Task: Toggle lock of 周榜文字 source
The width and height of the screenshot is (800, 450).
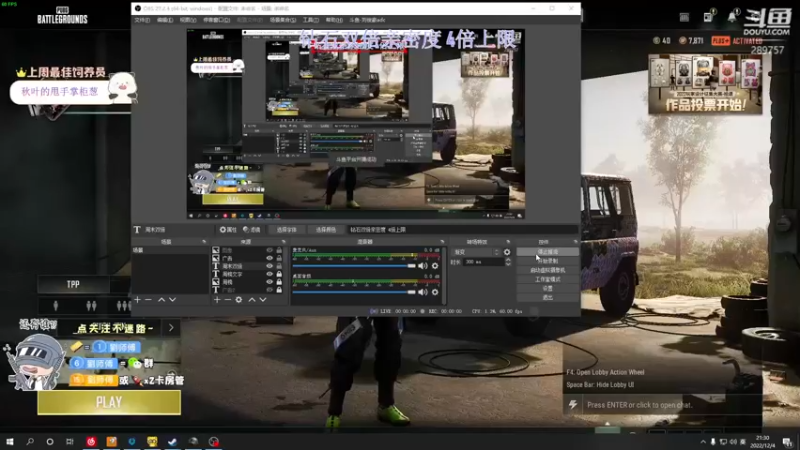Action: pos(279,274)
